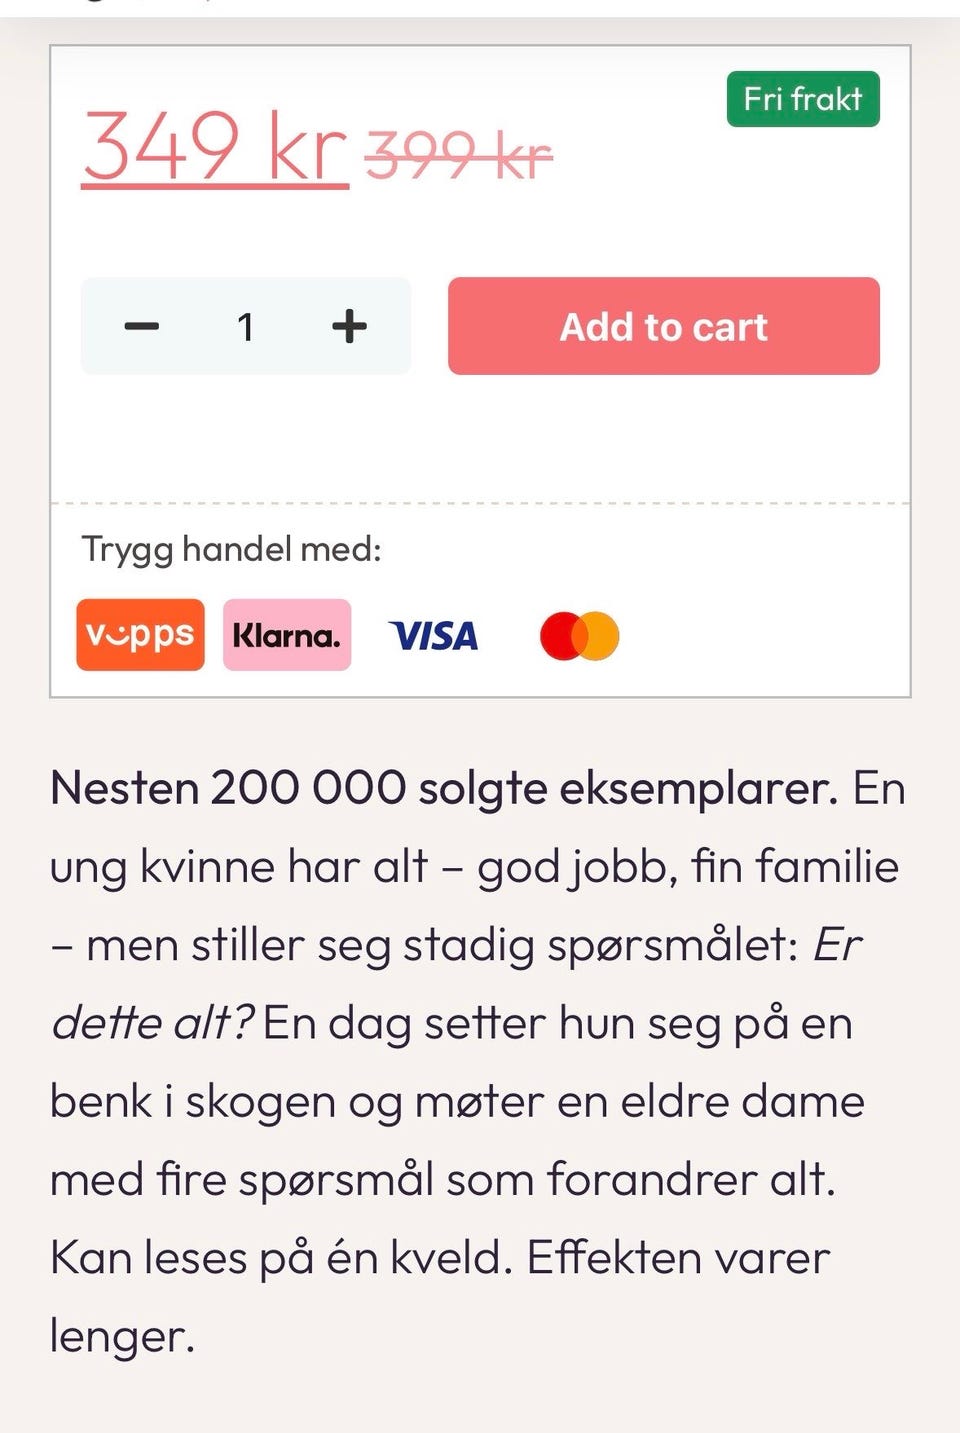This screenshot has height=1433, width=960.
Task: Select the quantity field showing 1
Action: 245,326
